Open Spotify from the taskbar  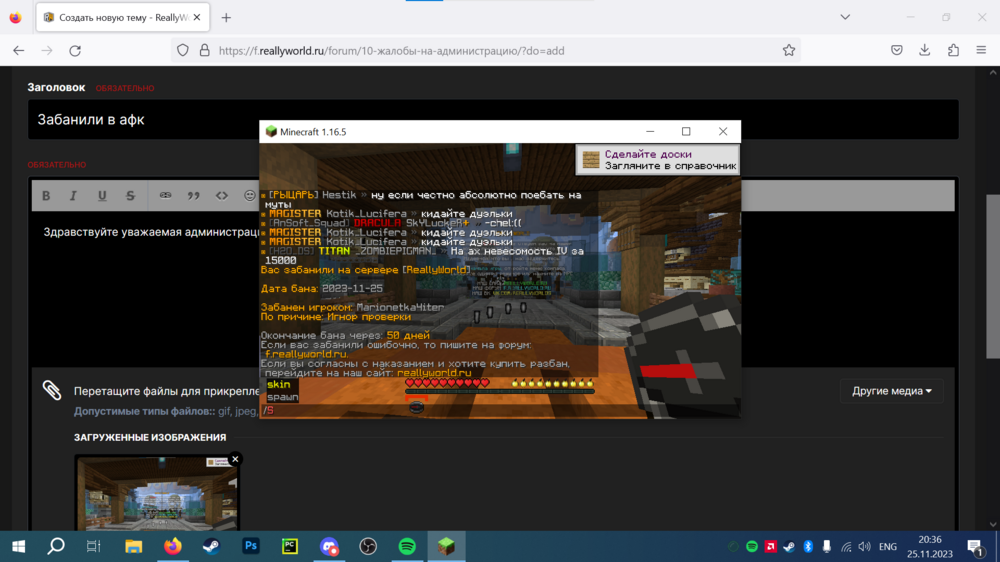pyautogui.click(x=407, y=547)
